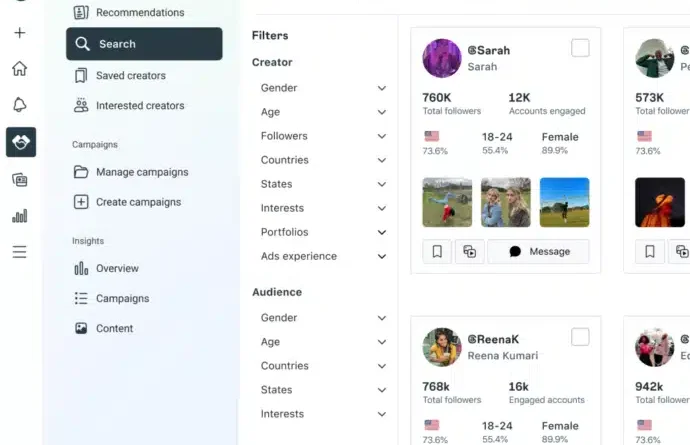Go to Manage campaigns
The width and height of the screenshot is (690, 445).
[142, 172]
